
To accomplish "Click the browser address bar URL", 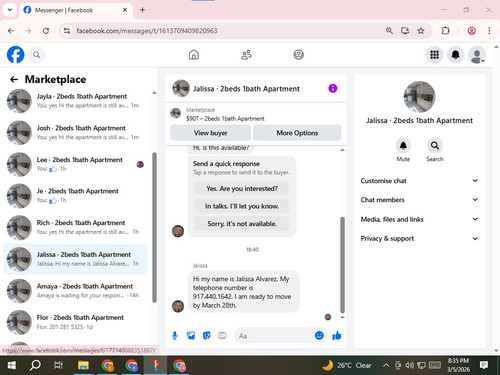I will [147, 31].
